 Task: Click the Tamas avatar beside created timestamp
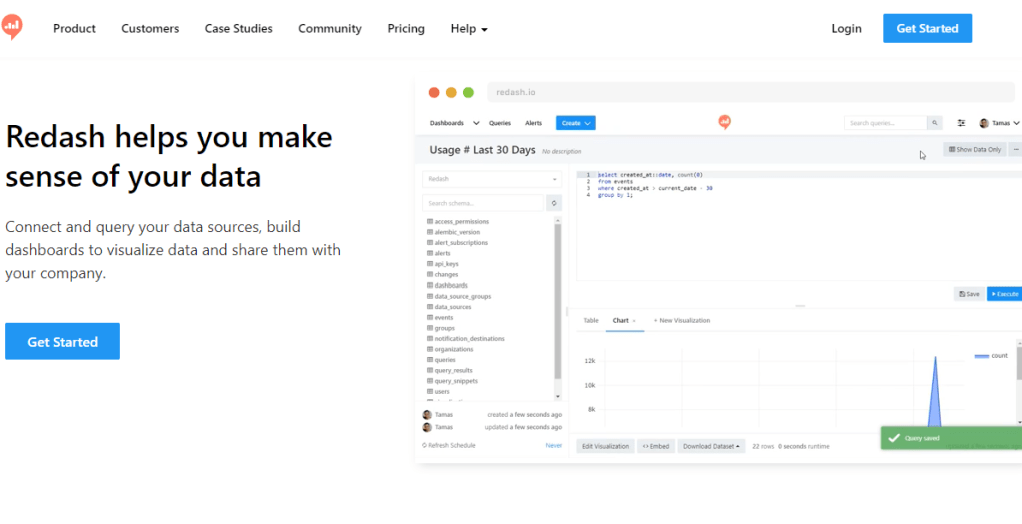click(427, 414)
